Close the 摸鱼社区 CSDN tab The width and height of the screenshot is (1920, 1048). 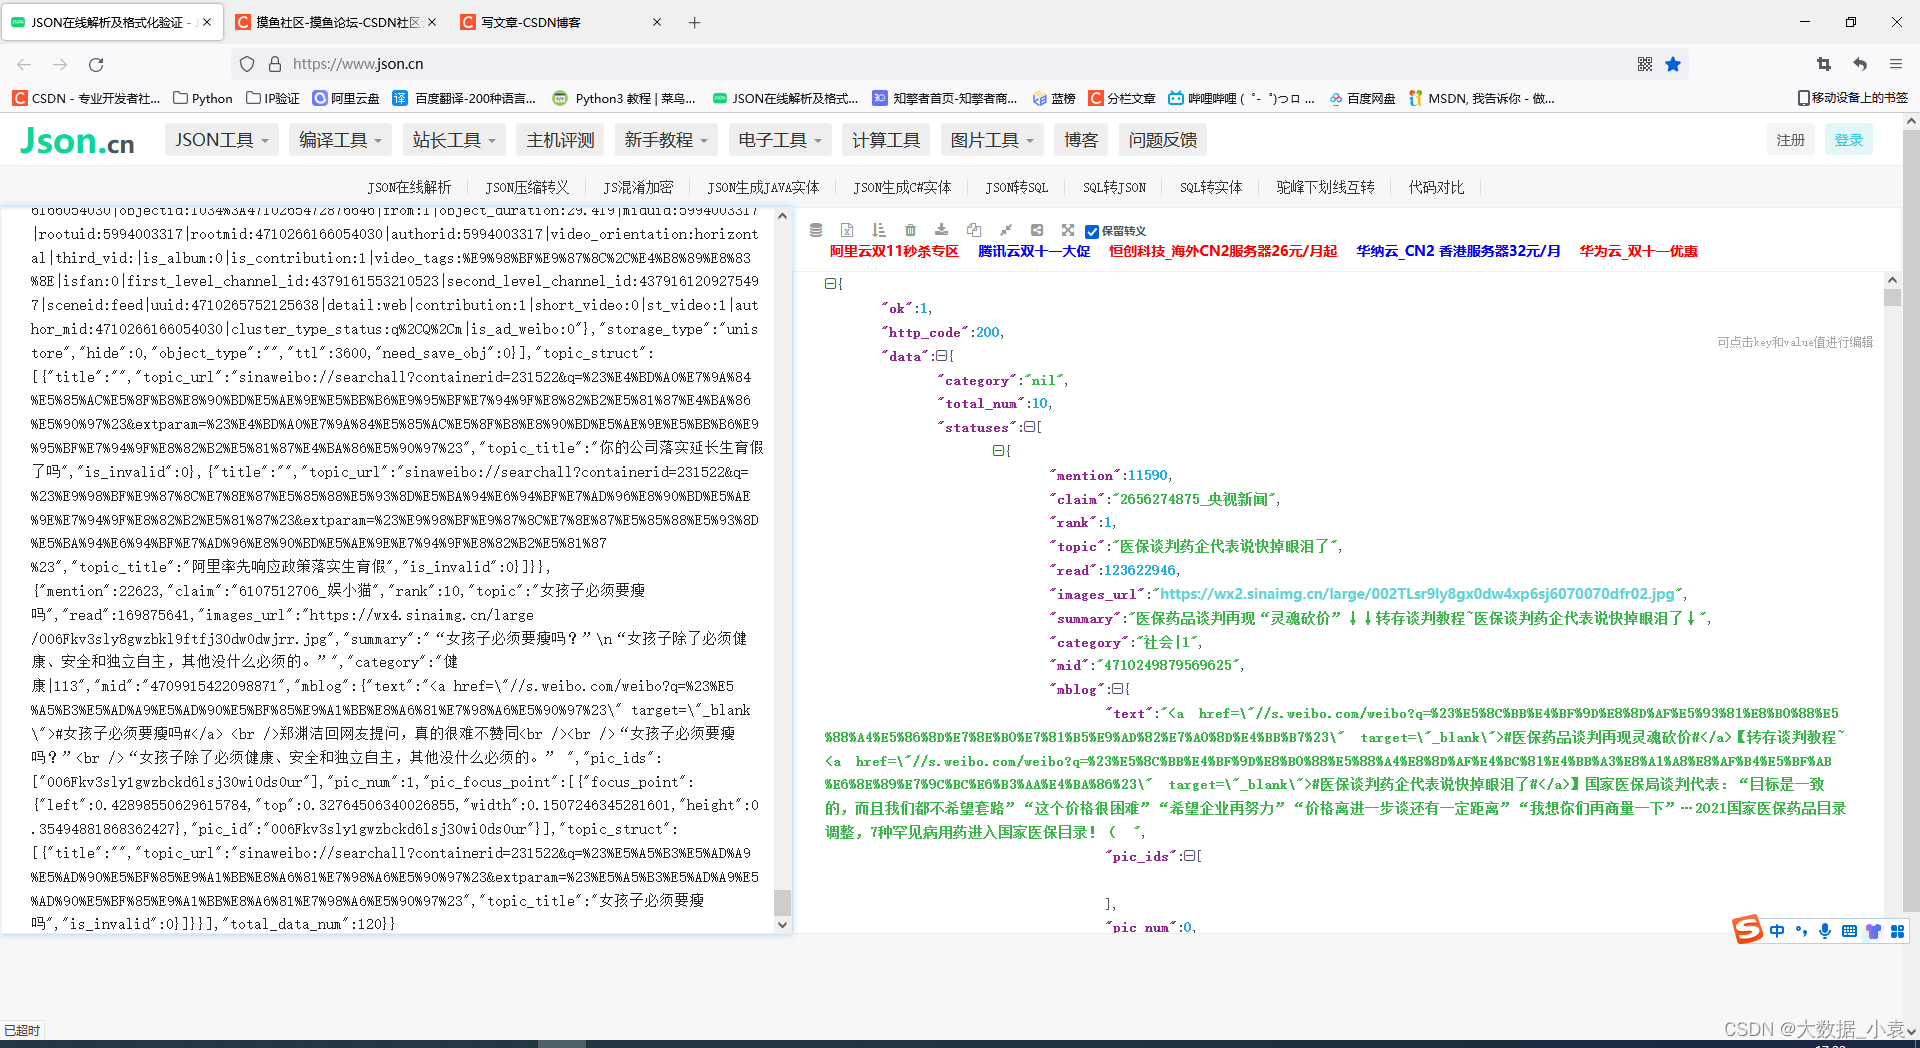tap(432, 22)
